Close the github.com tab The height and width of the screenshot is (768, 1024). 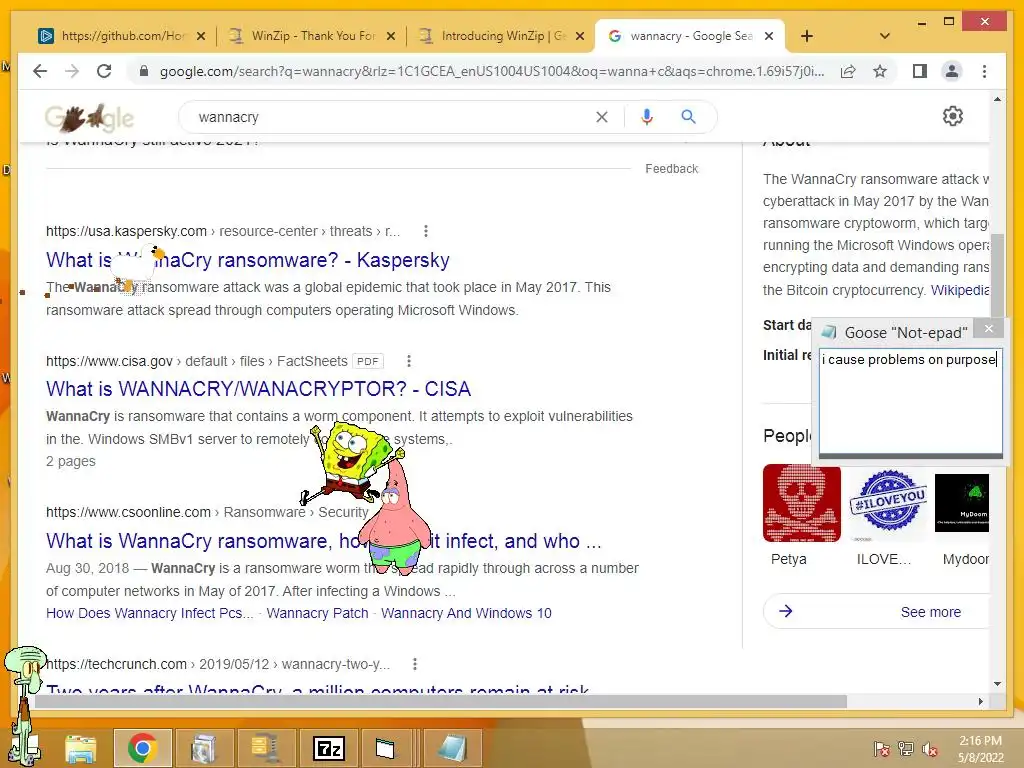pyautogui.click(x=201, y=36)
